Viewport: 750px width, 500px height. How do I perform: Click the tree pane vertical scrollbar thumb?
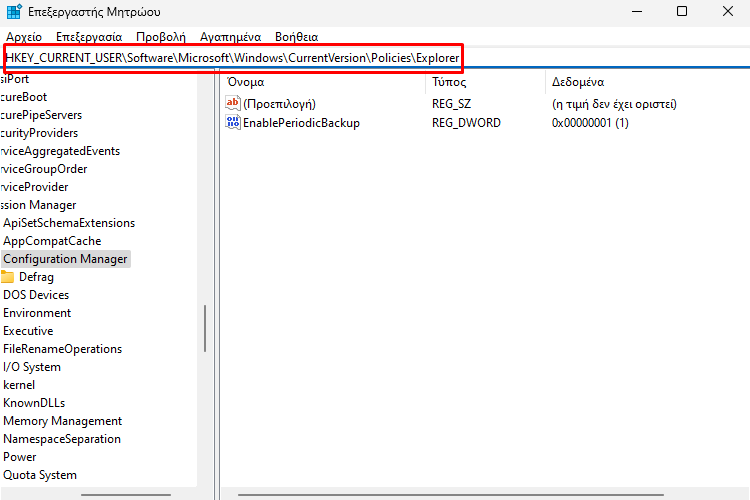pyautogui.click(x=205, y=328)
